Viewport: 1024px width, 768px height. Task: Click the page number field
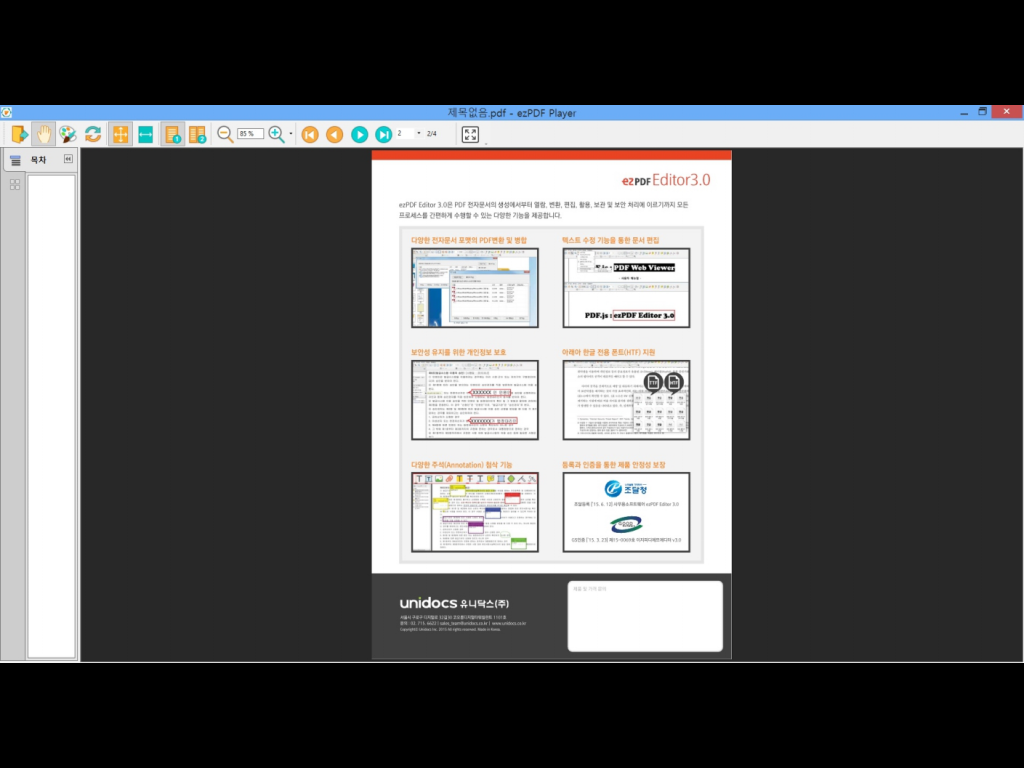pos(405,133)
